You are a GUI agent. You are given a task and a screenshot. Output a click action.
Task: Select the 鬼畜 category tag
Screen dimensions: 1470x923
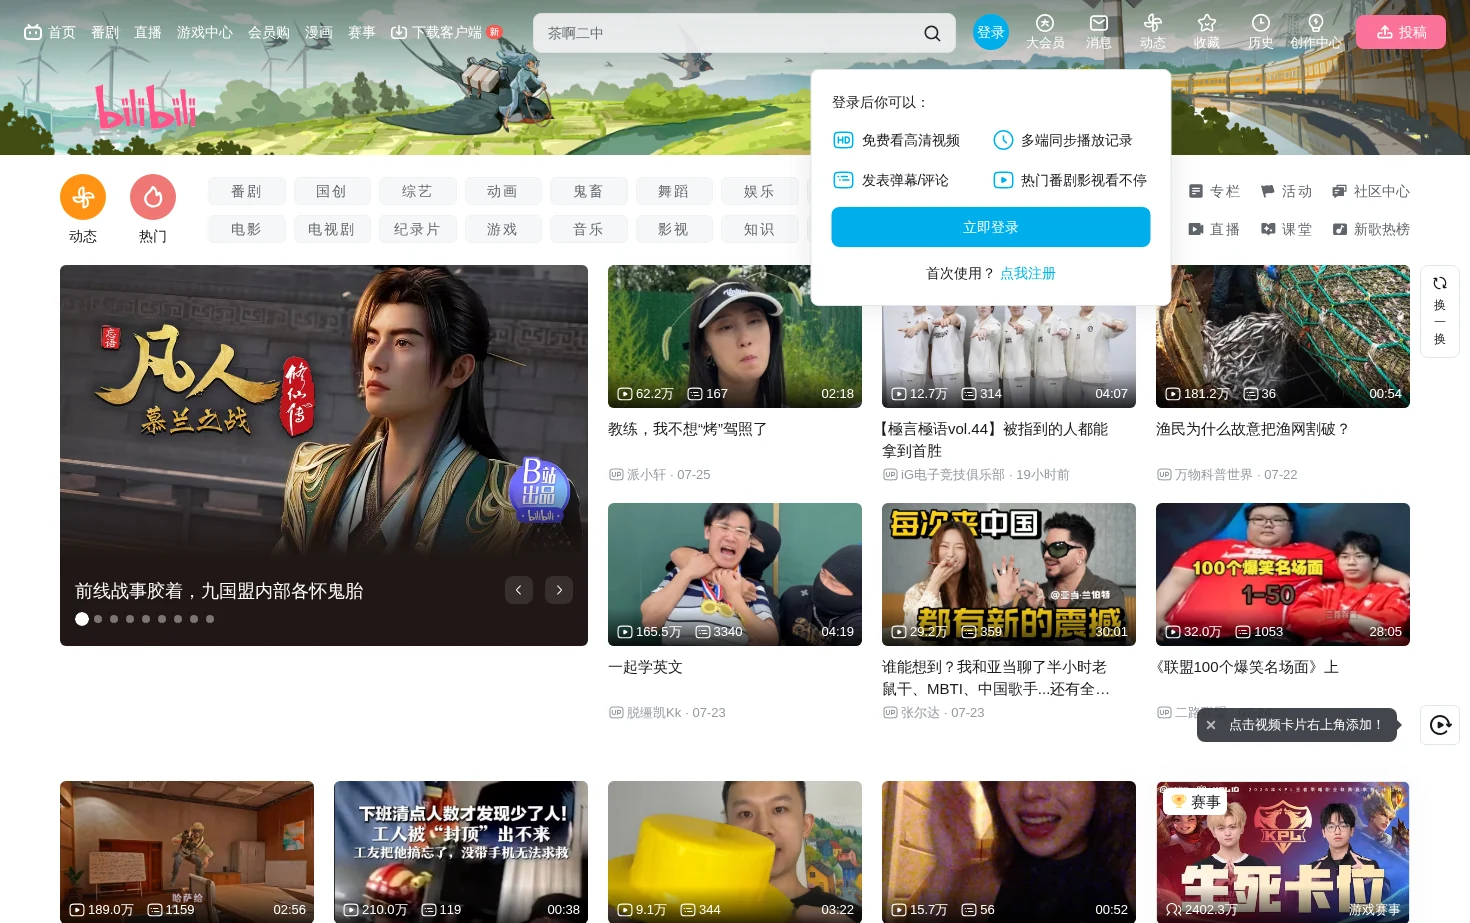pos(588,191)
